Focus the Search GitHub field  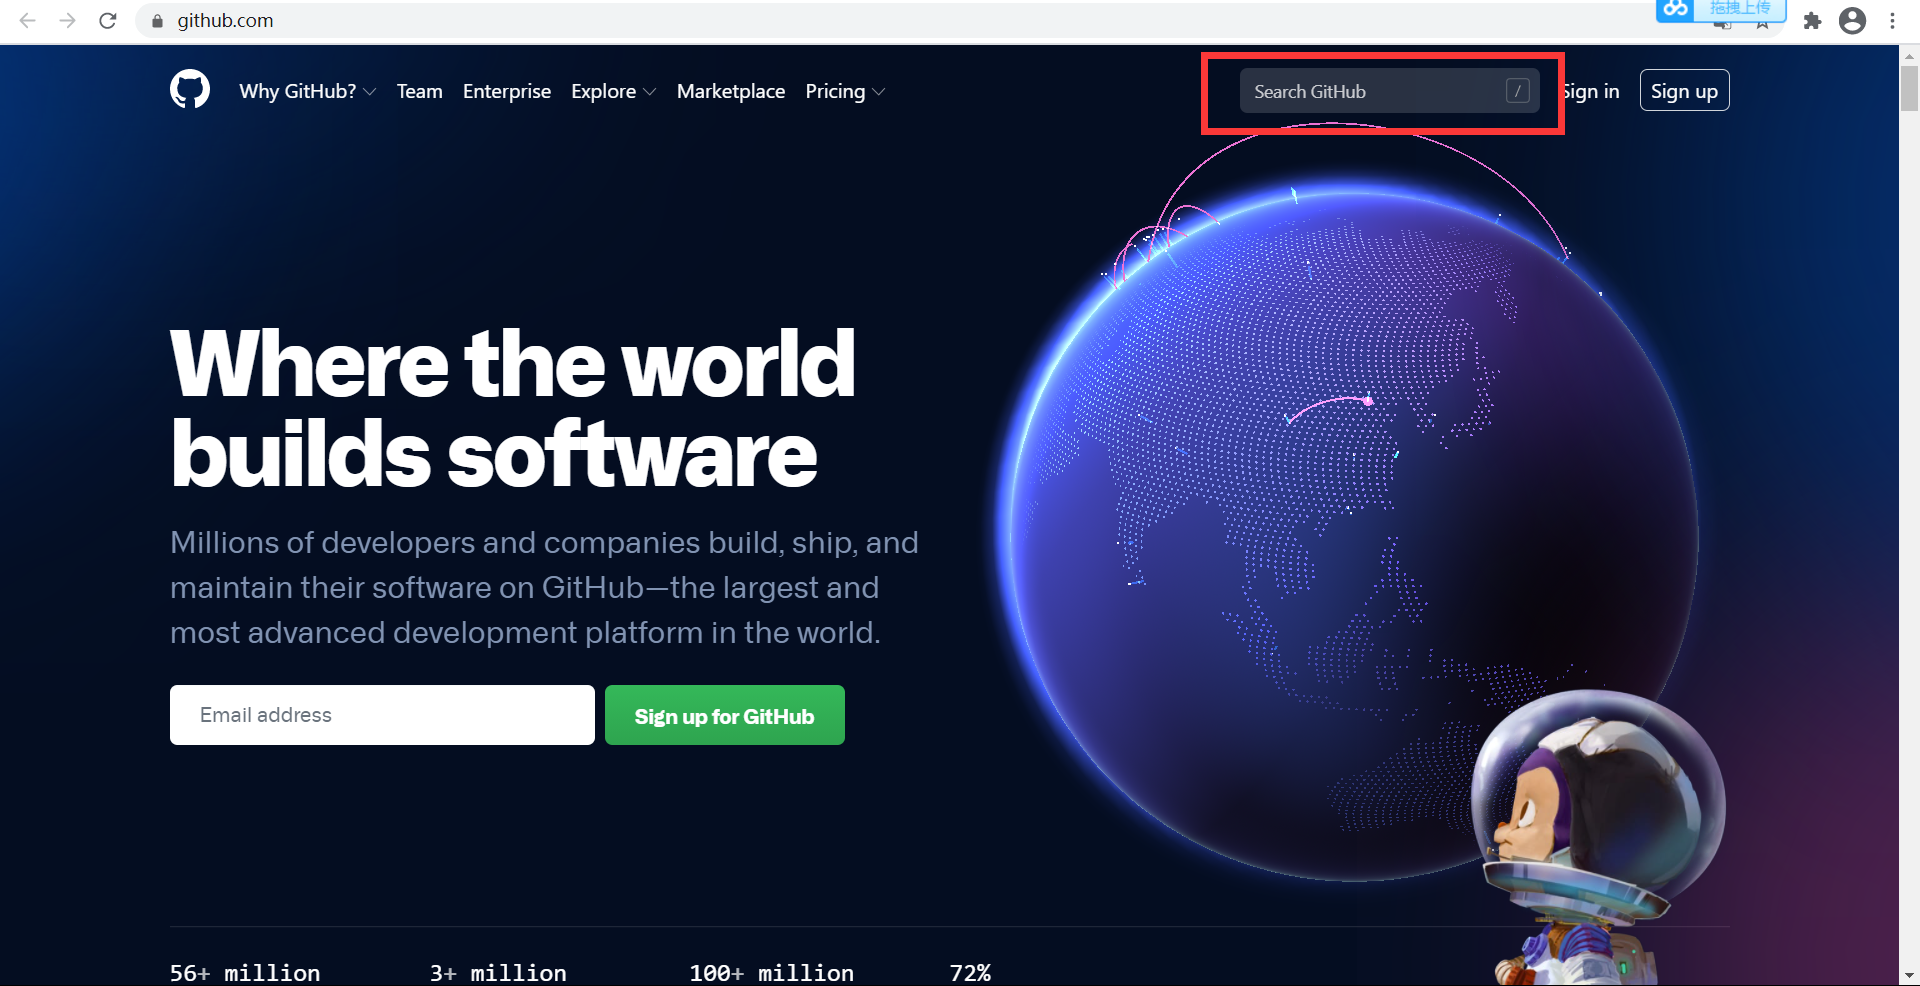[1389, 91]
